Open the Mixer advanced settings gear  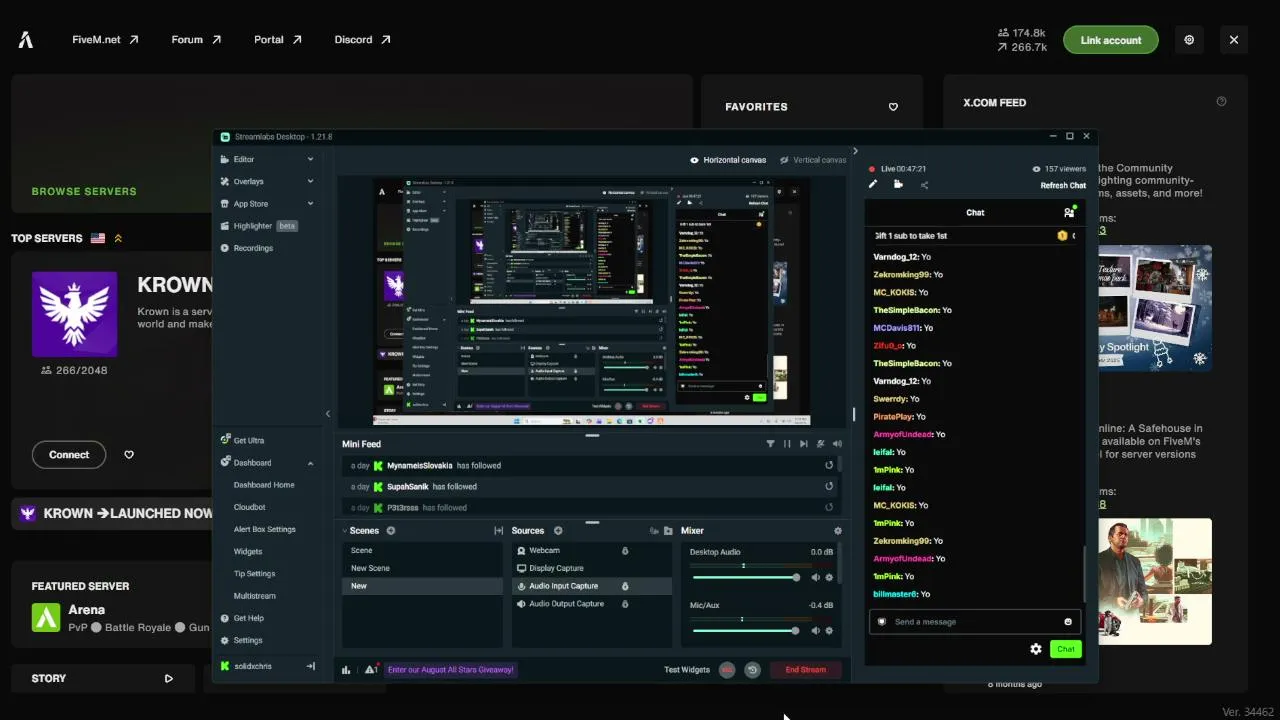click(838, 531)
